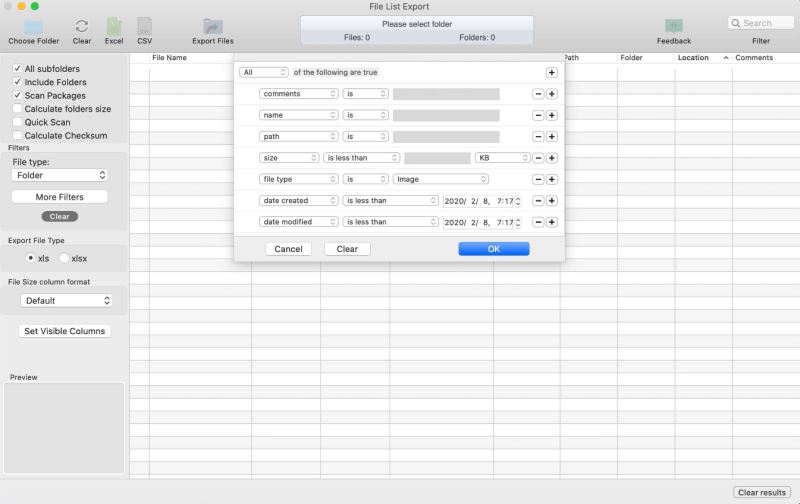Open the date modified criterion dropdown
This screenshot has width=800, height=504.
click(x=298, y=222)
